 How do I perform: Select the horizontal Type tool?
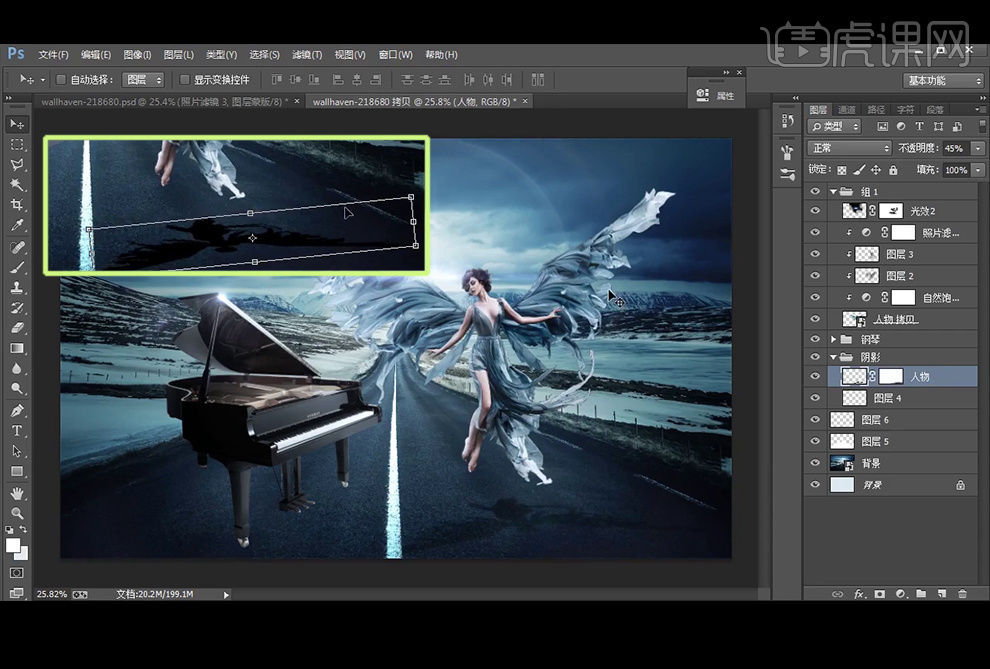tap(17, 431)
